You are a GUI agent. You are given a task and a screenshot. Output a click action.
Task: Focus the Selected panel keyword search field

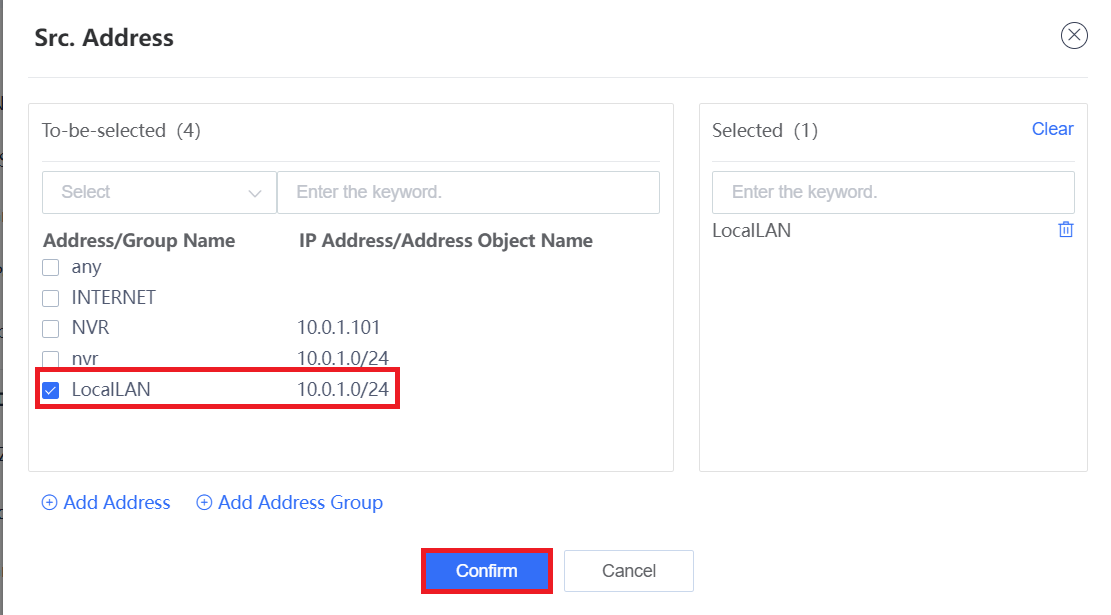click(x=893, y=192)
